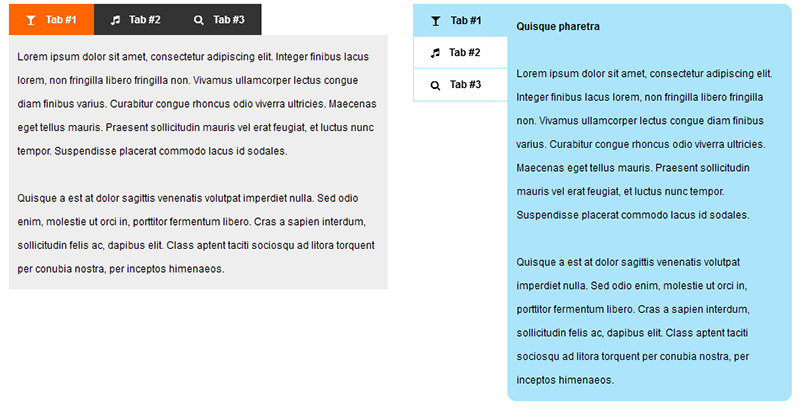Screen dimensions: 800x410
Task: Open the white vertical Tab #3
Action: [x=460, y=85]
